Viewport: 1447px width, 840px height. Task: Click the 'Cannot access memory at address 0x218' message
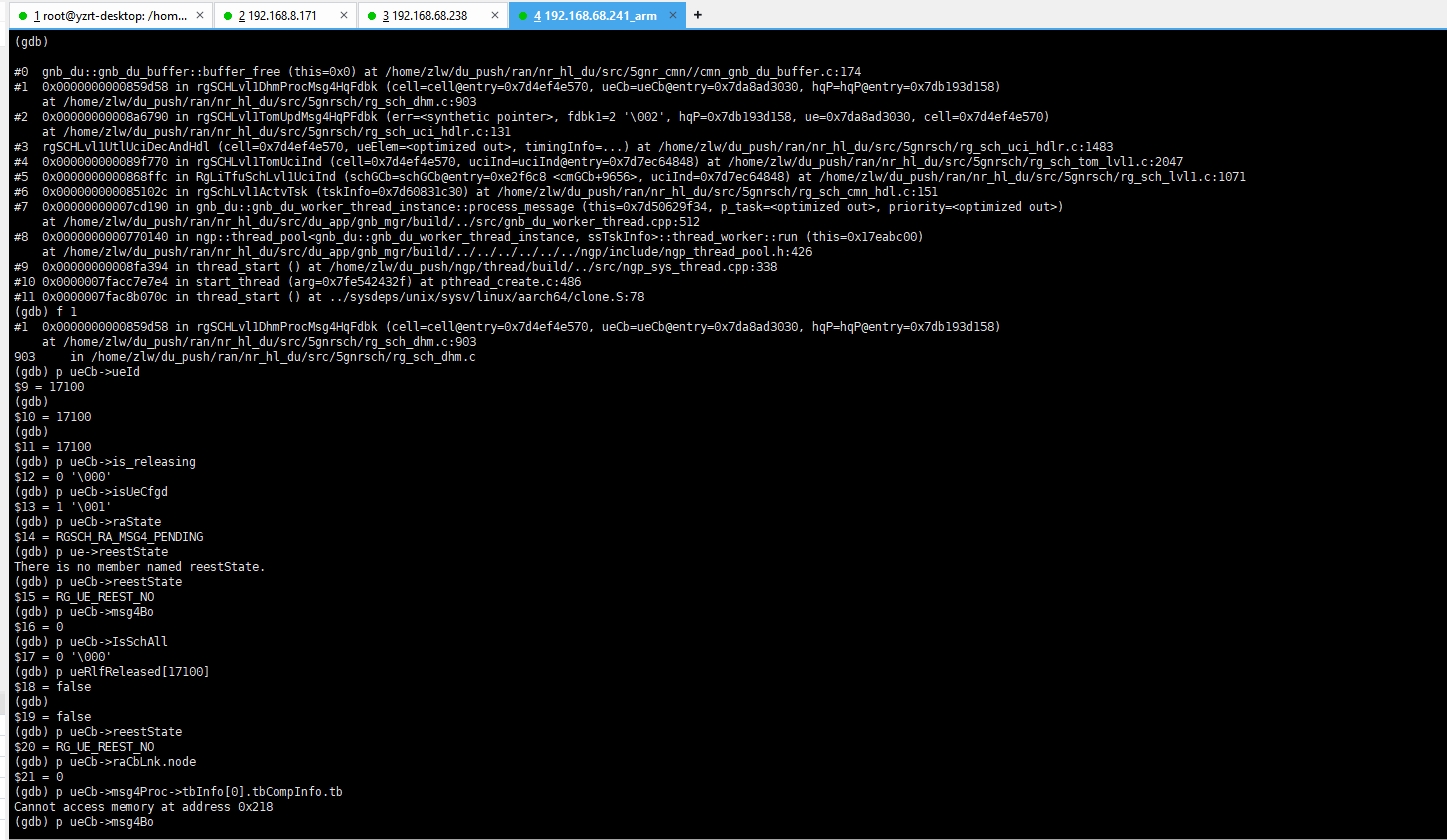coord(143,807)
